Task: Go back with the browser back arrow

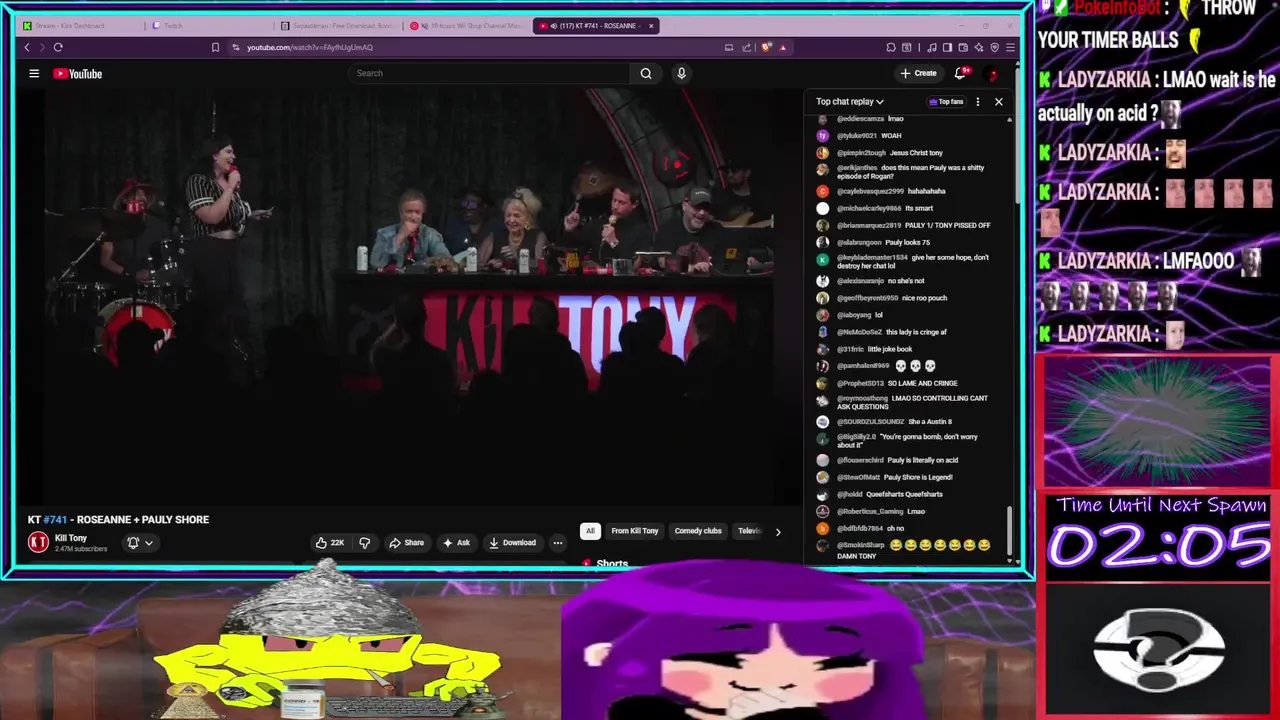Action: [x=27, y=47]
